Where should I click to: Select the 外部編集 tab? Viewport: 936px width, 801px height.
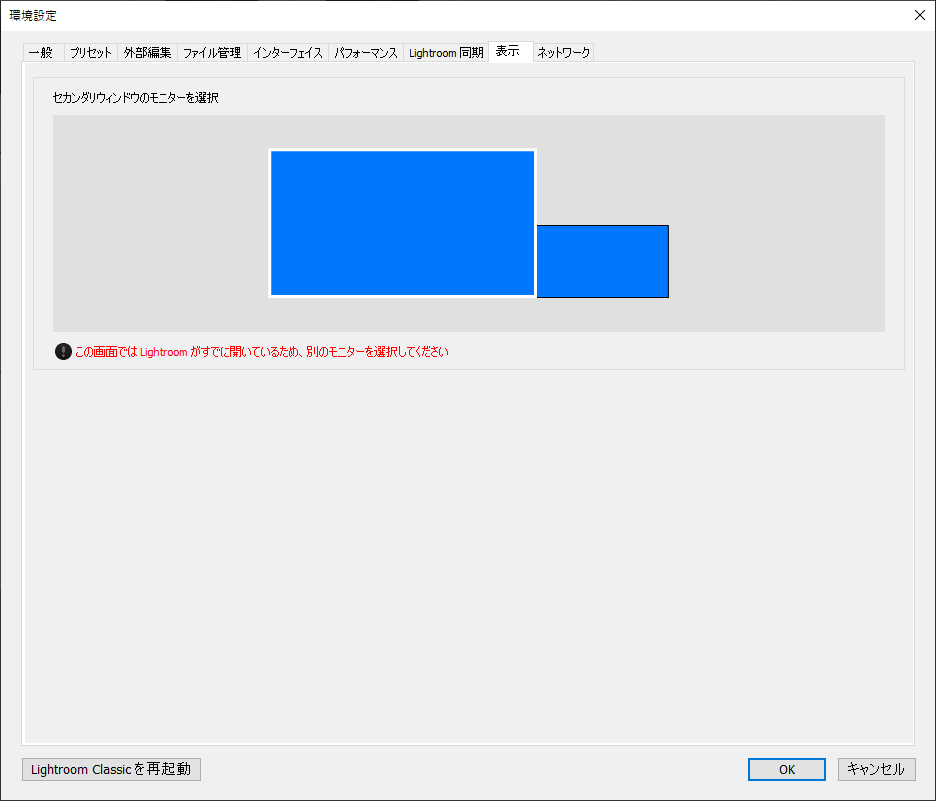click(147, 53)
